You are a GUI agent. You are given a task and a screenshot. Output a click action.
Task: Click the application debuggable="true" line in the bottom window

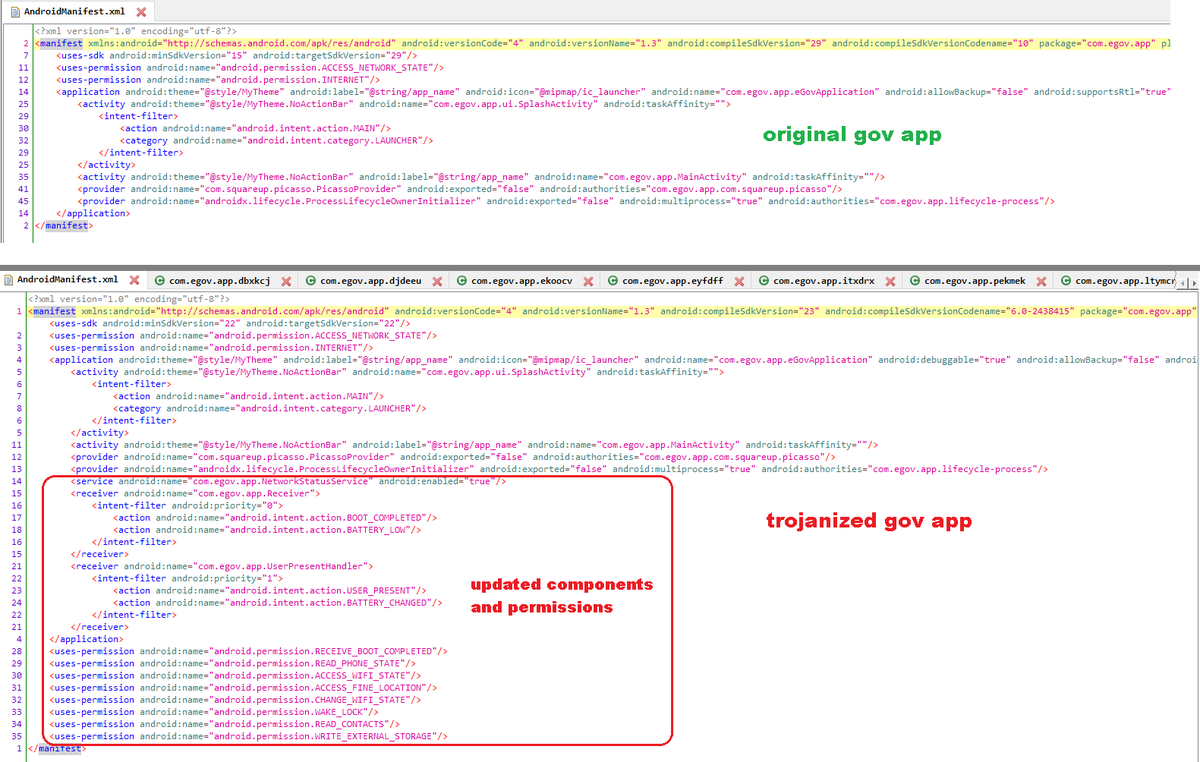pyautogui.click(x=625, y=359)
